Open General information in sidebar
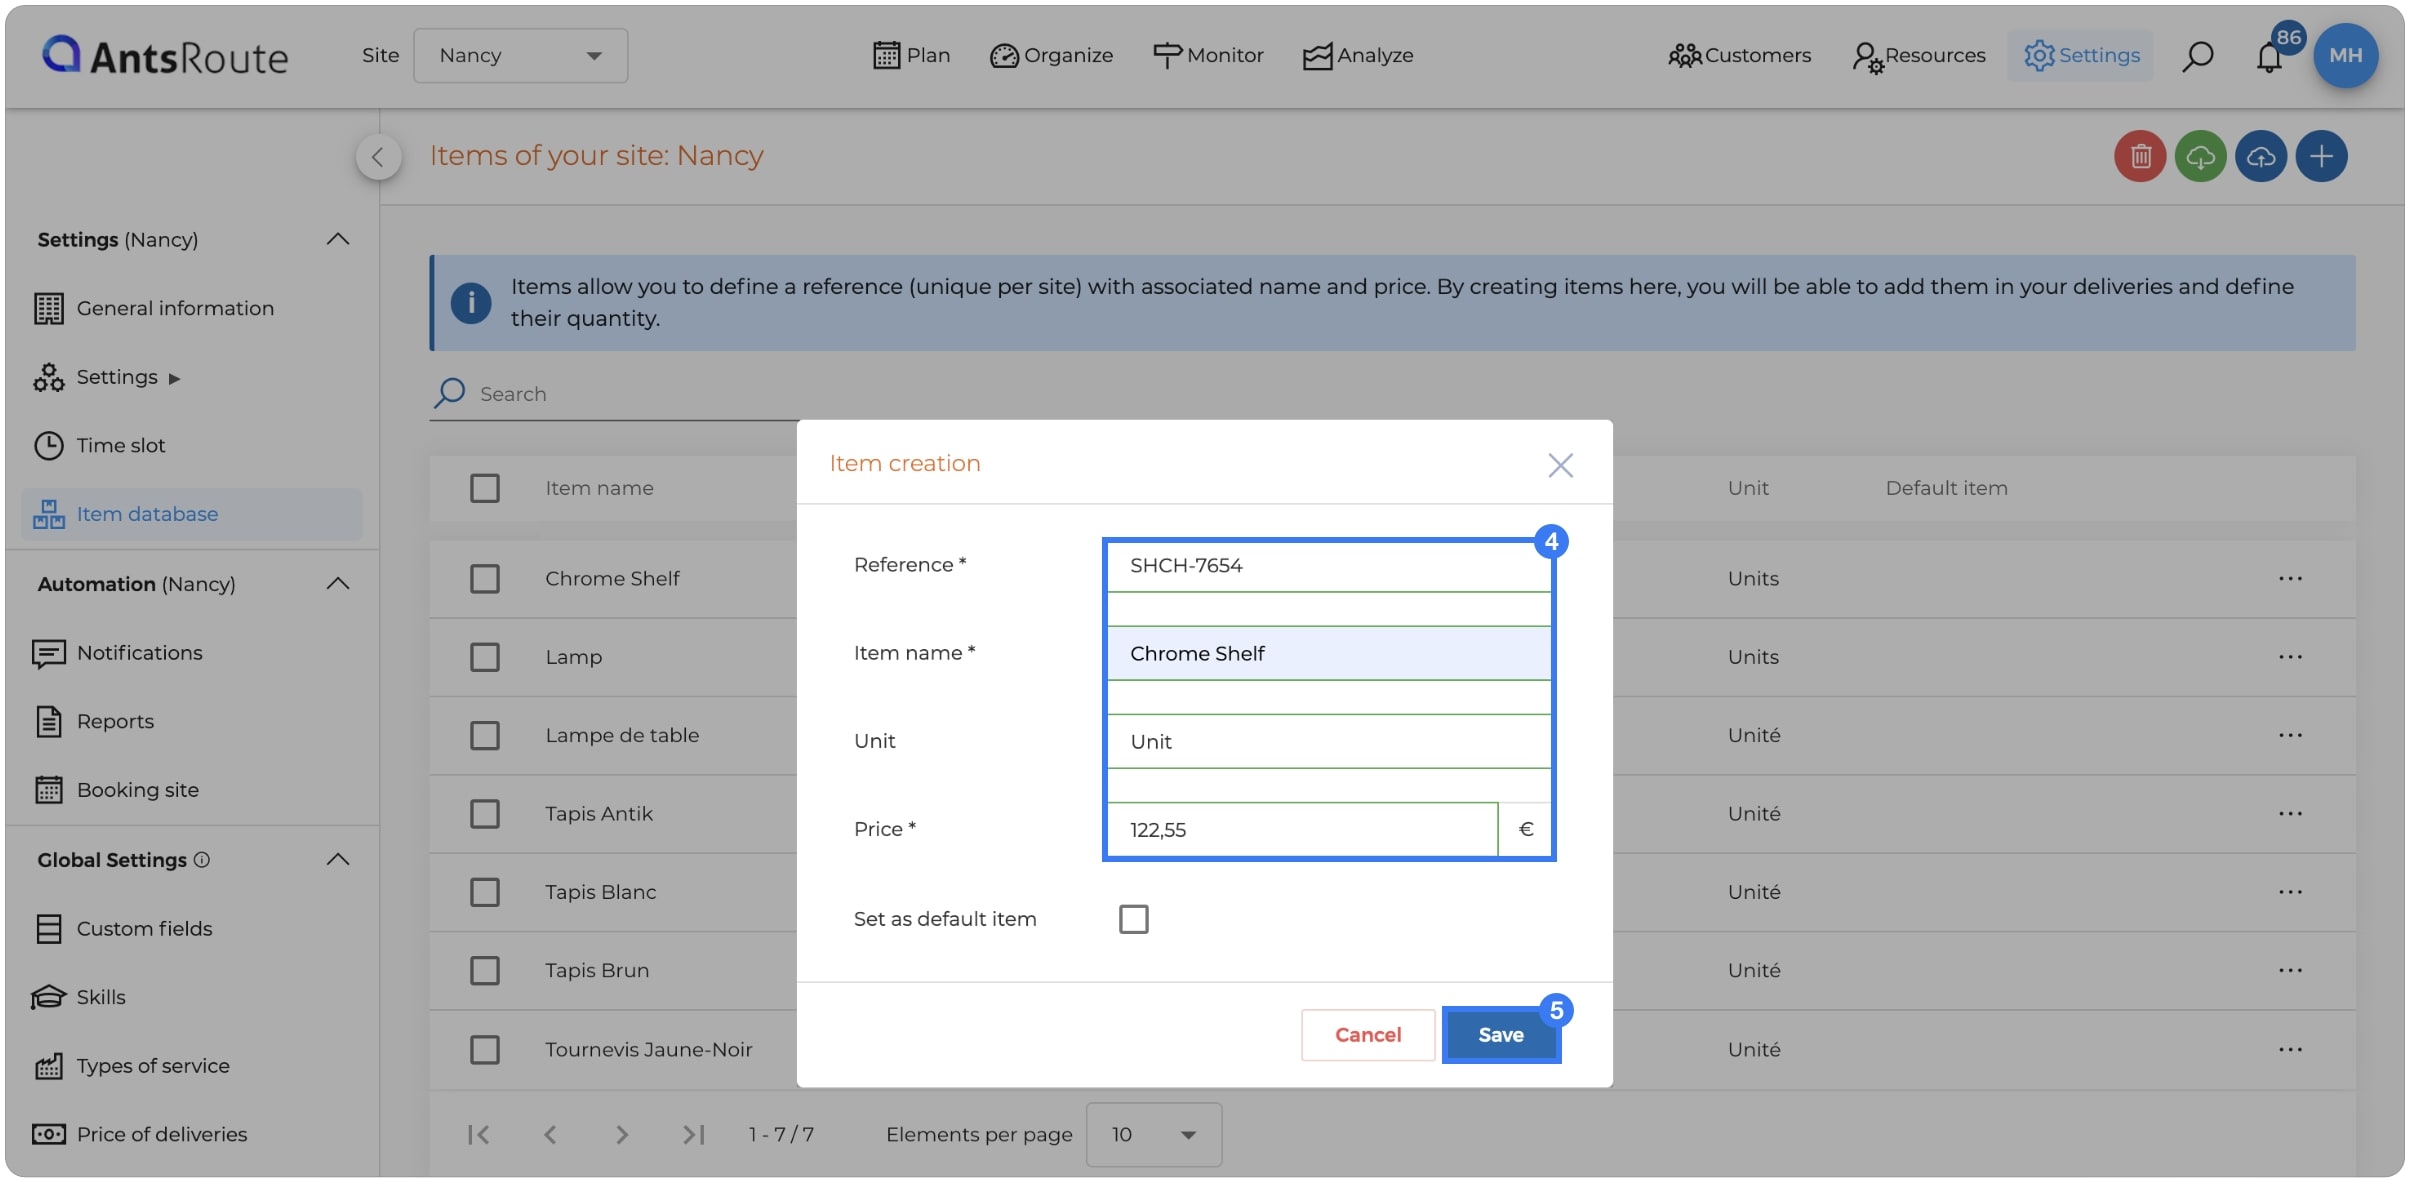 [x=155, y=308]
